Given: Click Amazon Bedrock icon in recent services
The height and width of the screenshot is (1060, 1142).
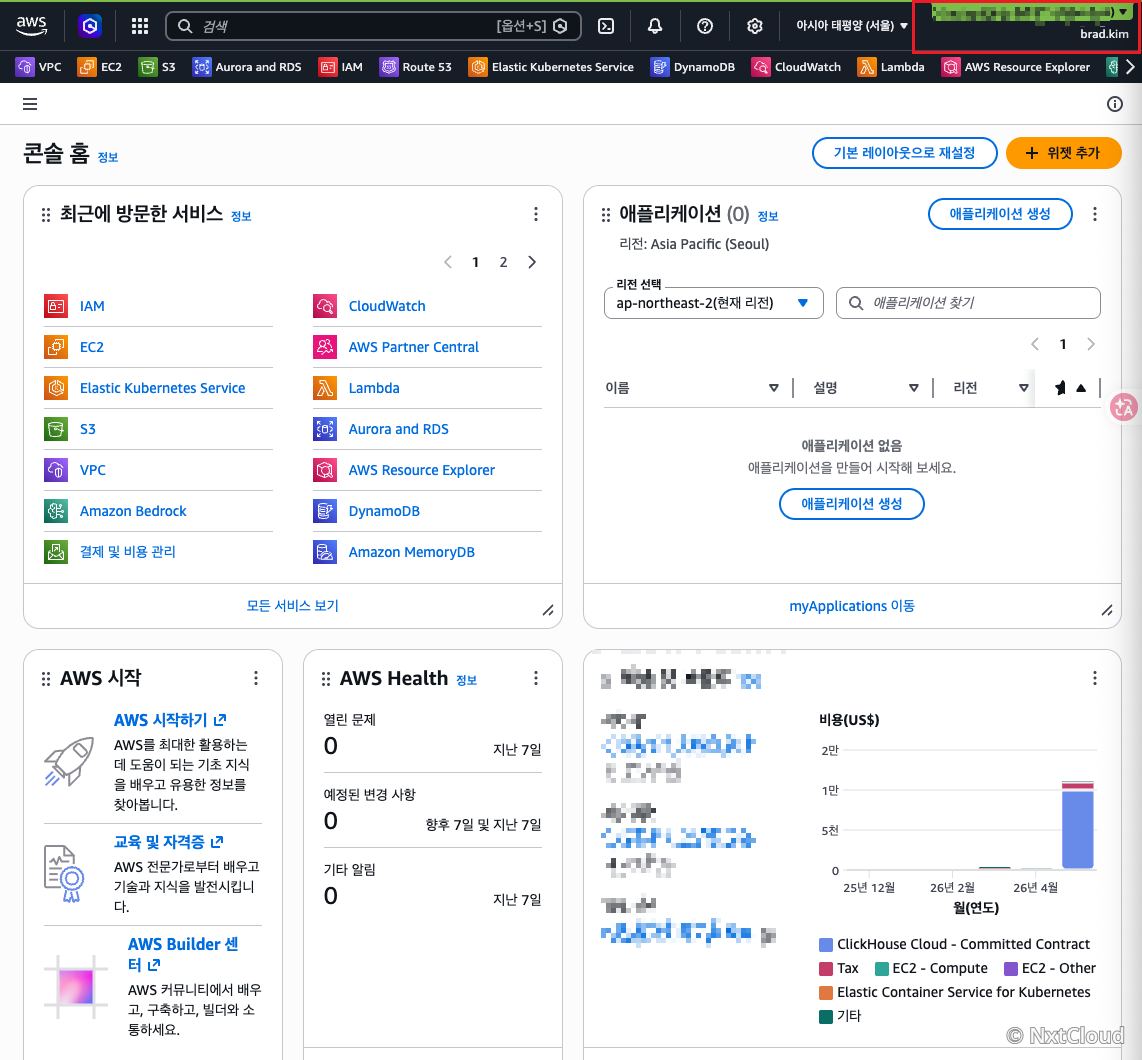Looking at the screenshot, I should coord(56,511).
